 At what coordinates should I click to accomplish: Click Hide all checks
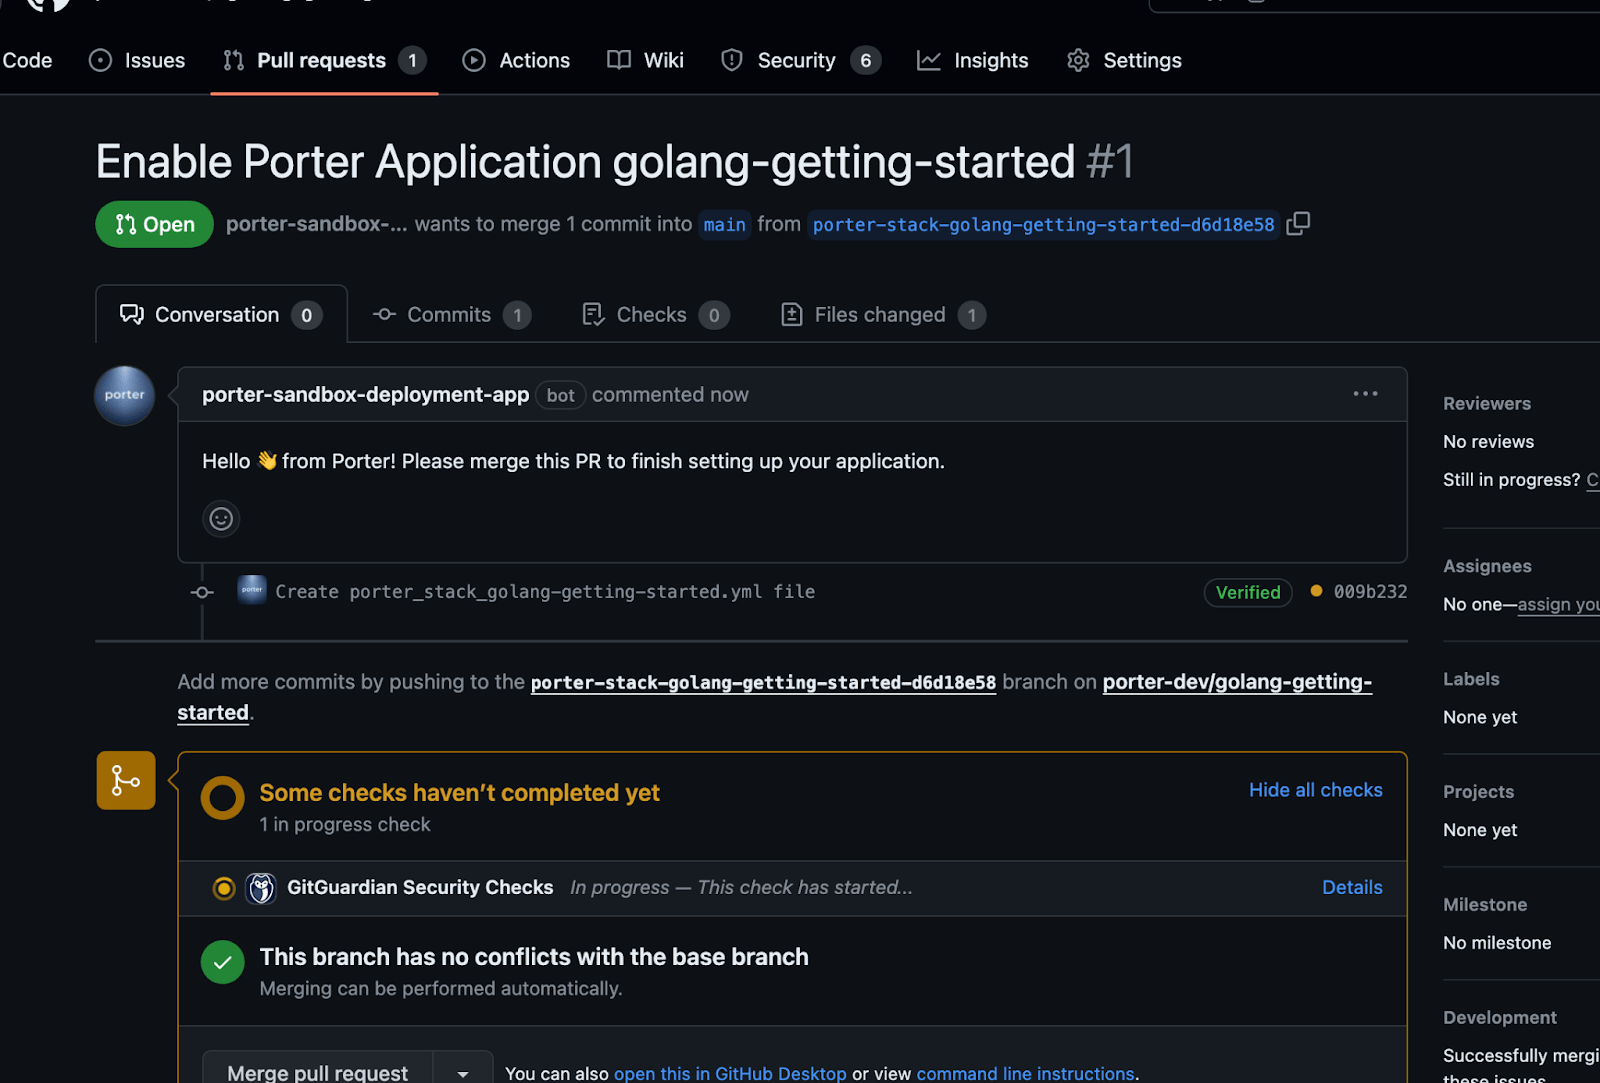[1315, 790]
